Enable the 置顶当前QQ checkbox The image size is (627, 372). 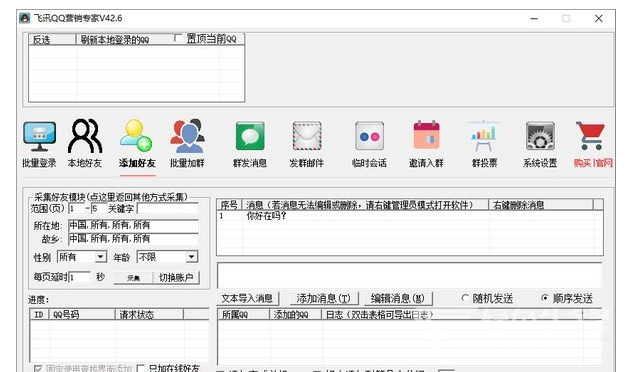[x=178, y=38]
